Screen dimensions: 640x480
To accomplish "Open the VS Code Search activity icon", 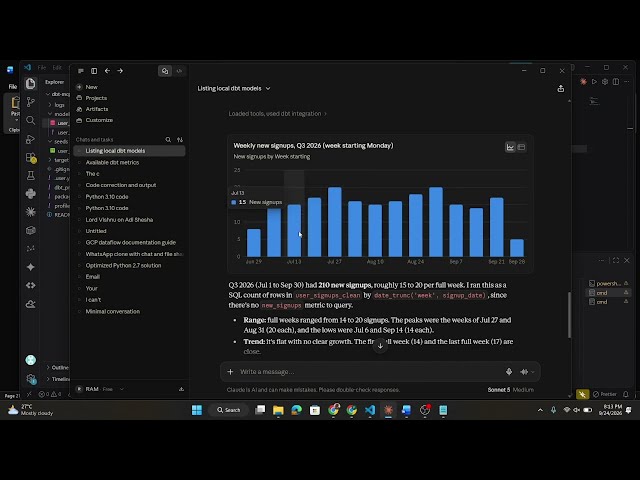I will pos(31,120).
